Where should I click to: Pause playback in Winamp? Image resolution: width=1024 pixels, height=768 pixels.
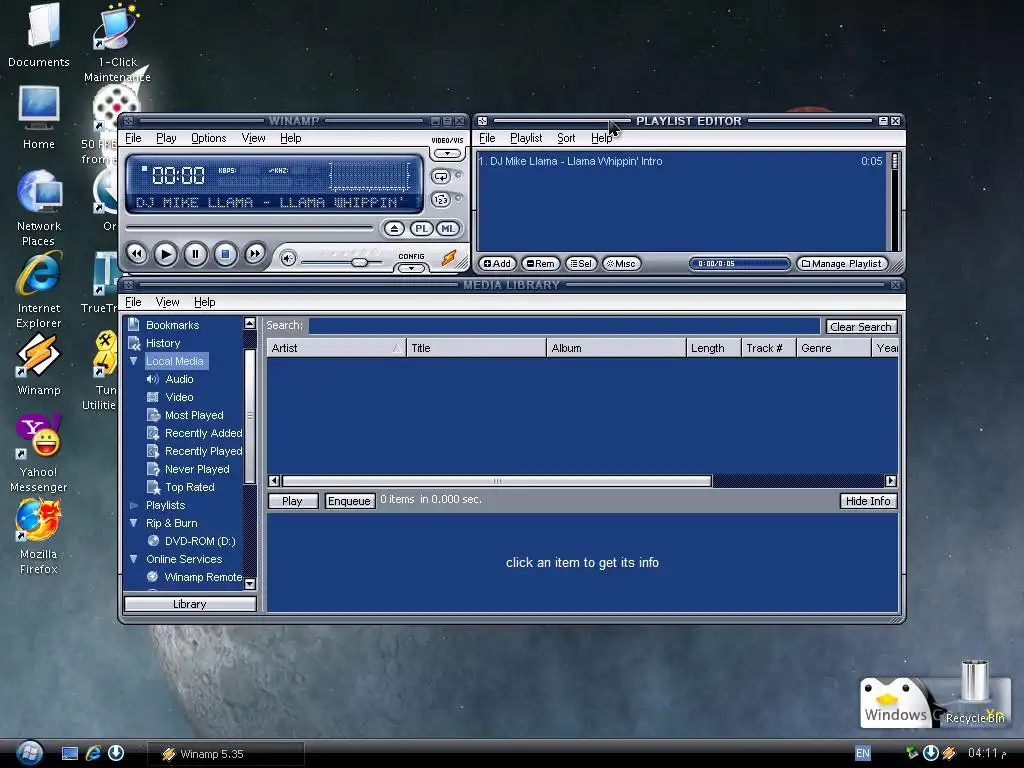(x=195, y=253)
